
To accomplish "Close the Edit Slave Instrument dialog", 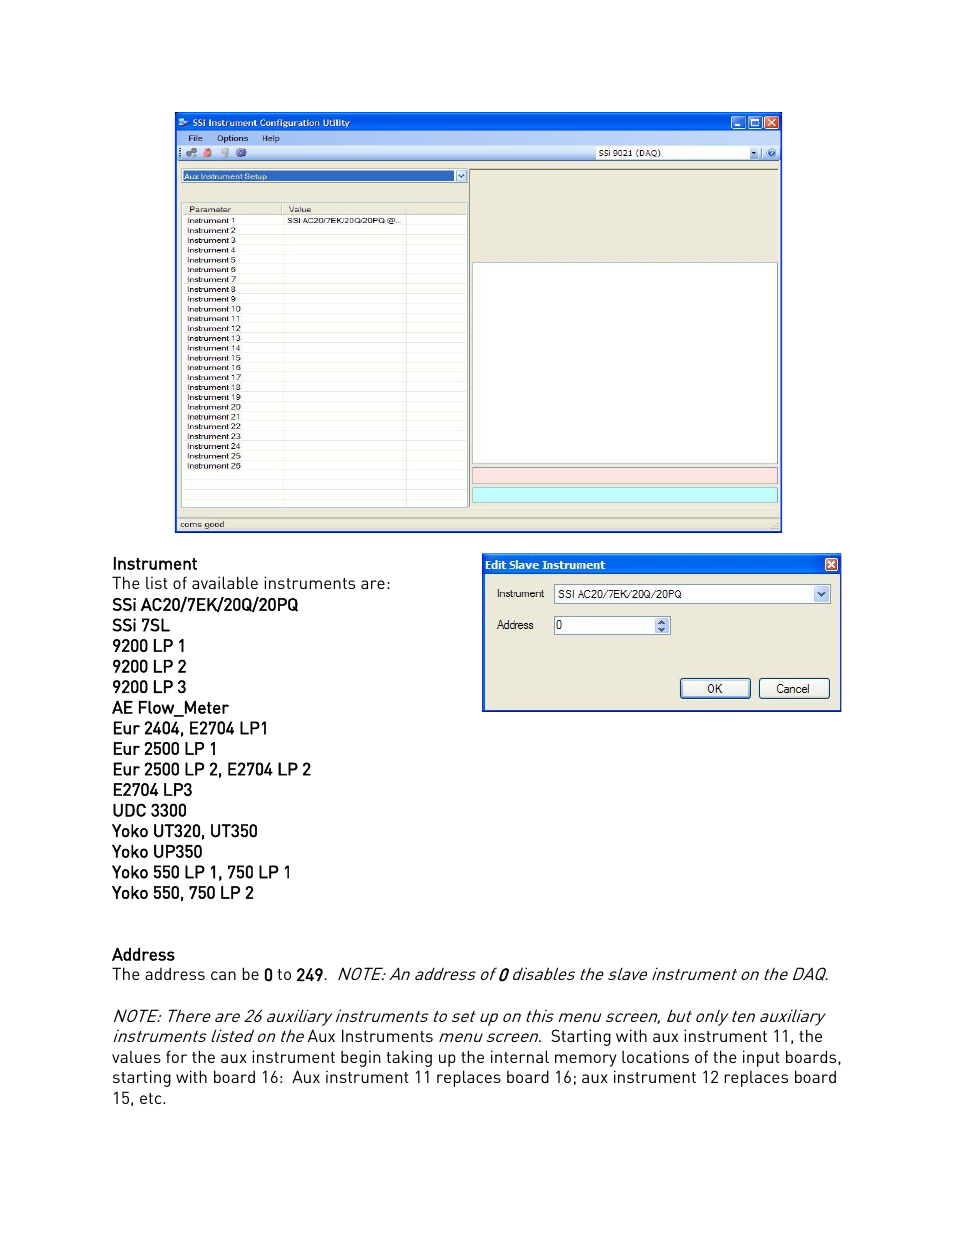I will (831, 565).
